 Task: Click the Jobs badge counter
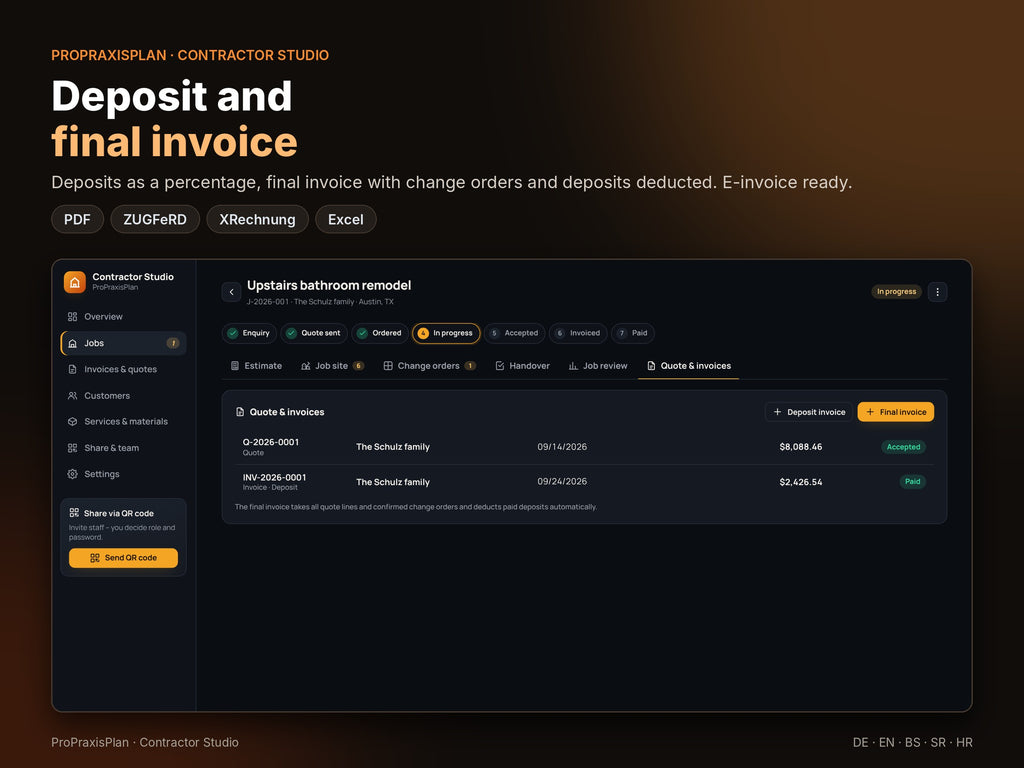[173, 343]
